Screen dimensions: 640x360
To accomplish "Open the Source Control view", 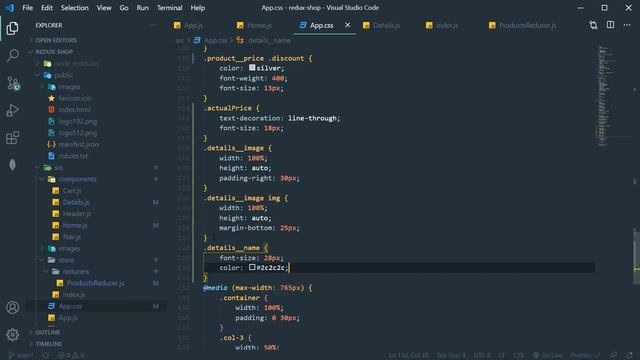I will (x=13, y=83).
